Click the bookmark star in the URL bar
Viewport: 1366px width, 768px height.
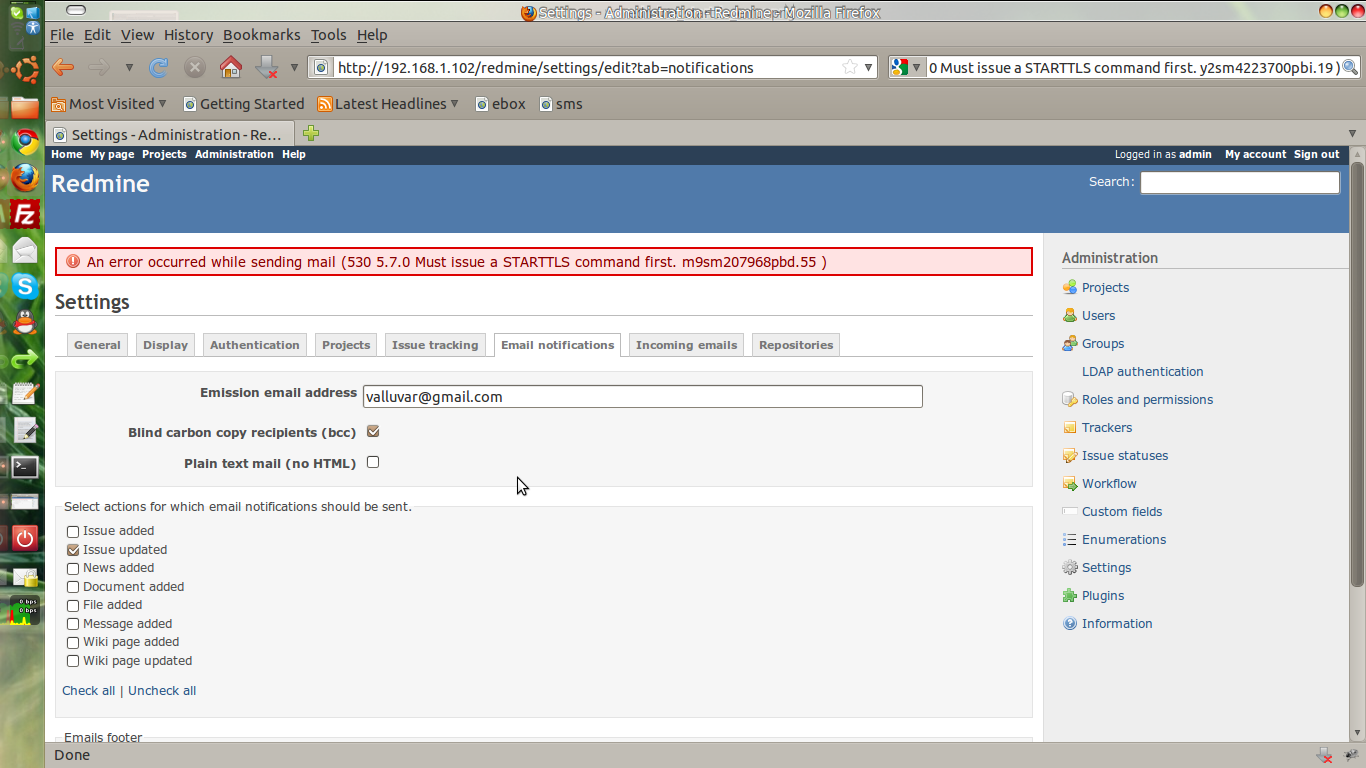(x=850, y=68)
